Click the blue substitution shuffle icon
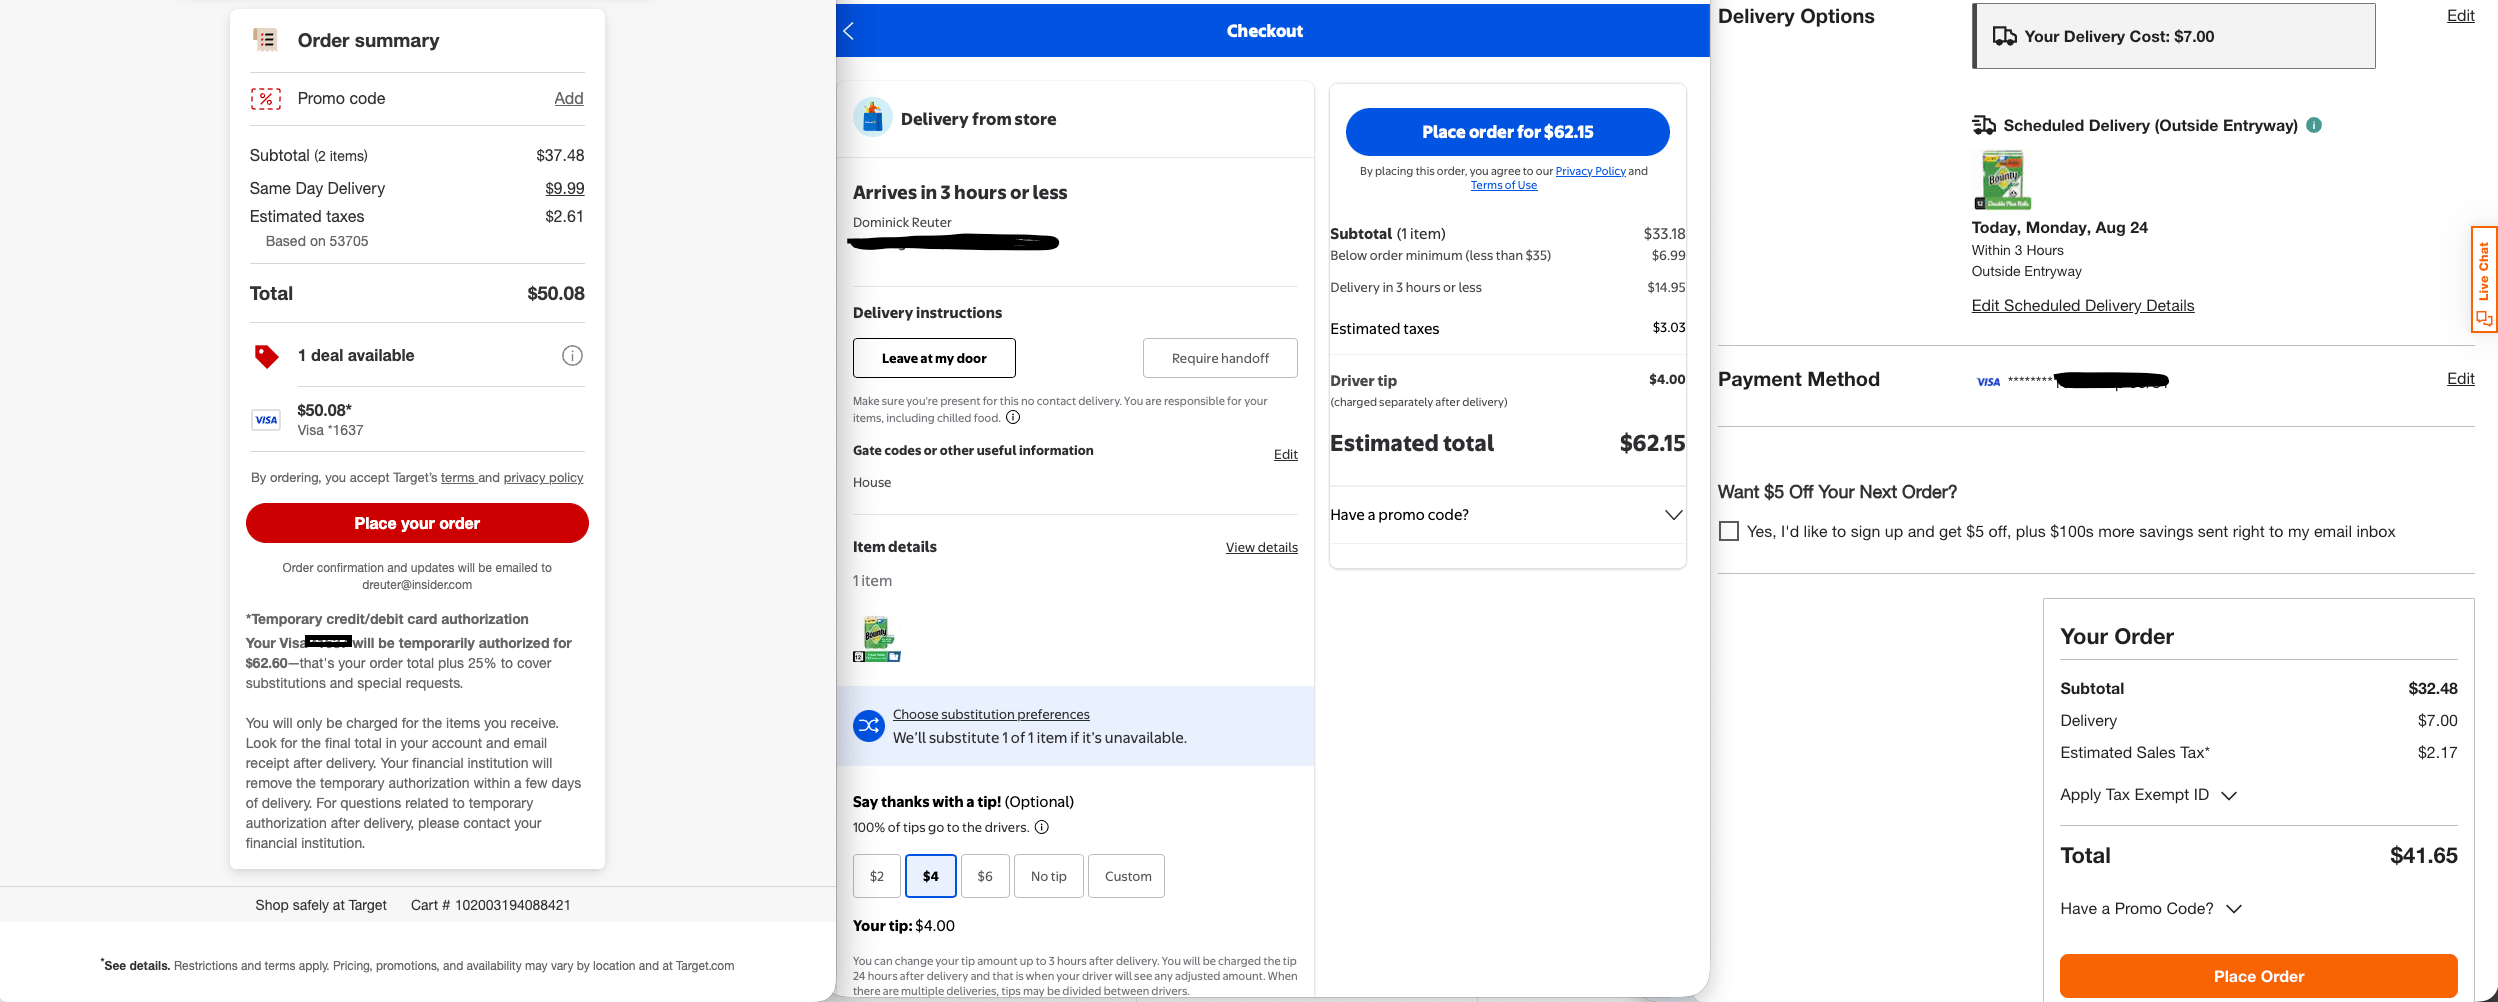The width and height of the screenshot is (2498, 1002). [x=868, y=726]
